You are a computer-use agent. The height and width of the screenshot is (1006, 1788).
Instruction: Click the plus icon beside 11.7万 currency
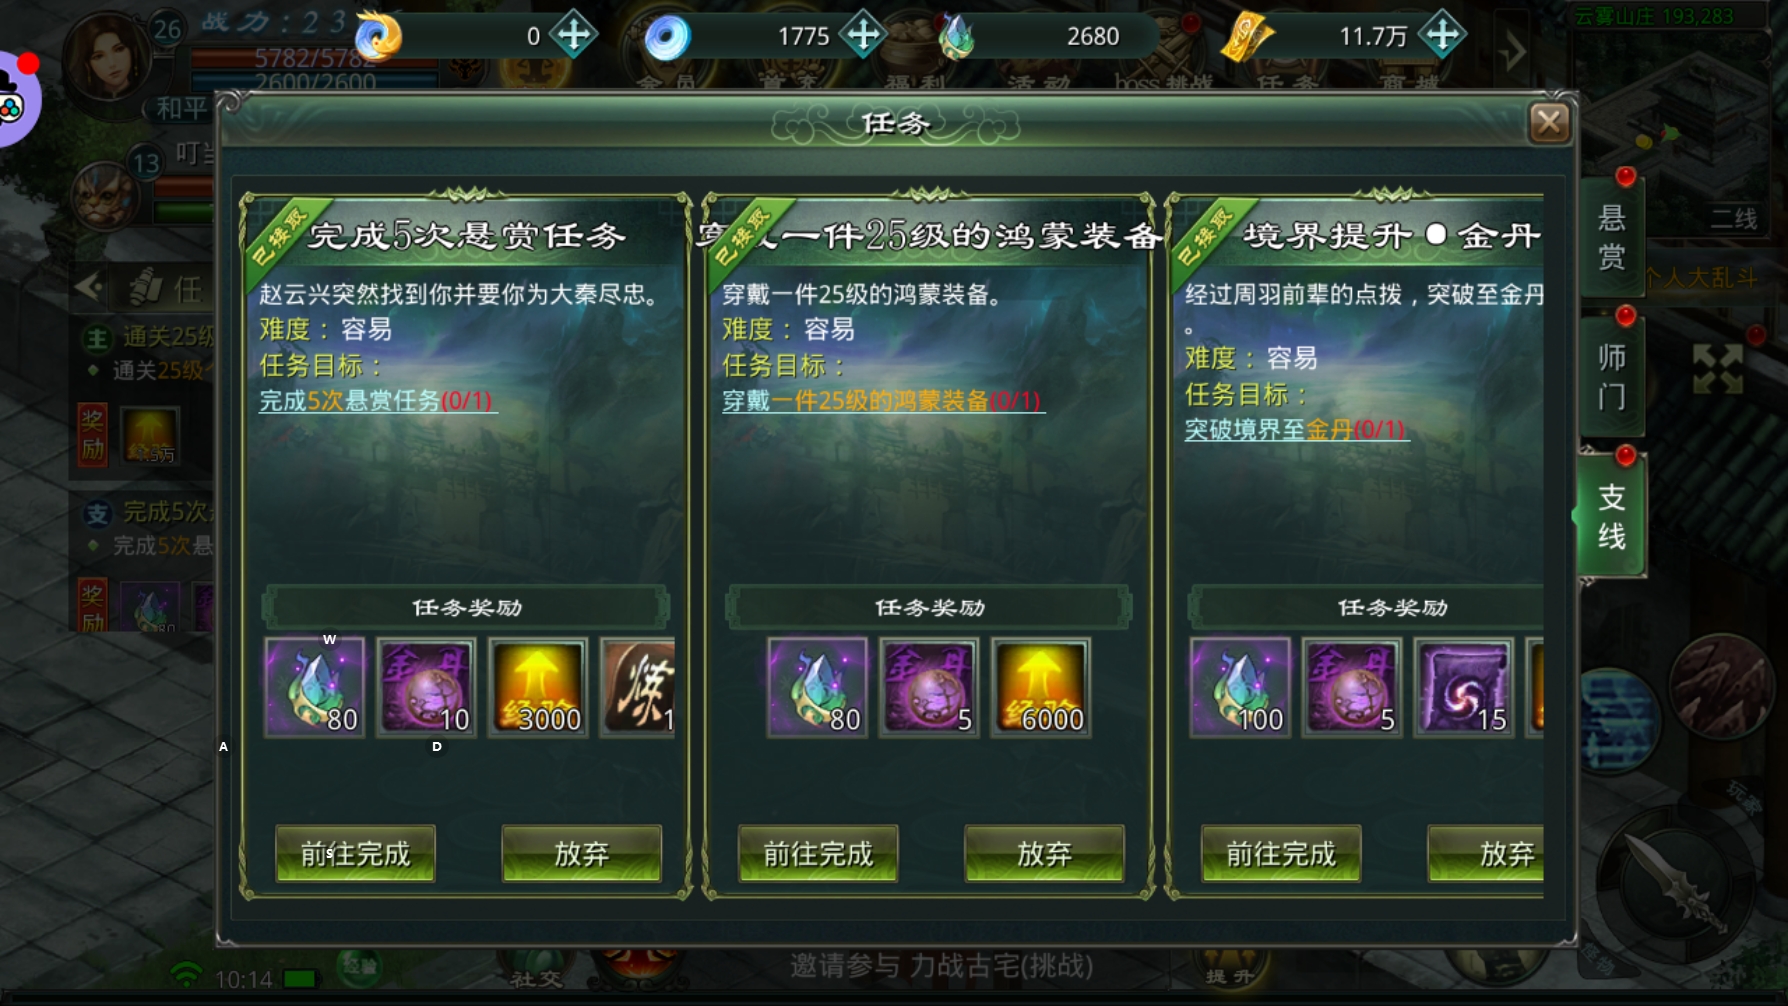coord(1442,35)
